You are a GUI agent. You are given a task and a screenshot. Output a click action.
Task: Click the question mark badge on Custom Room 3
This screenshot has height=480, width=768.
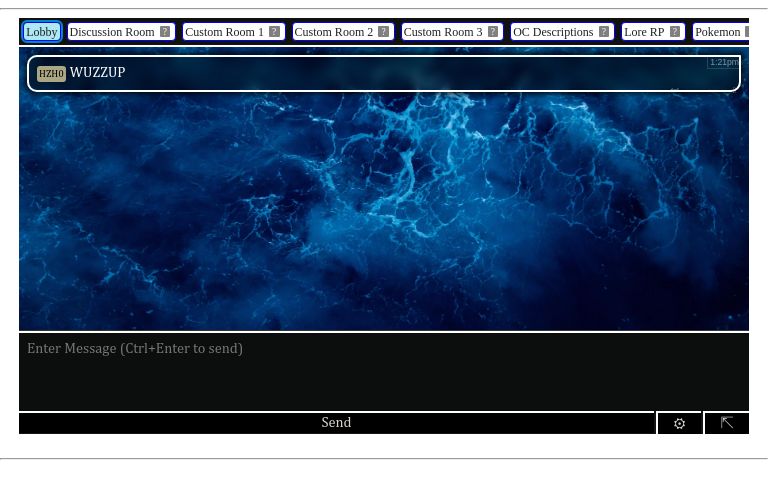tap(492, 32)
